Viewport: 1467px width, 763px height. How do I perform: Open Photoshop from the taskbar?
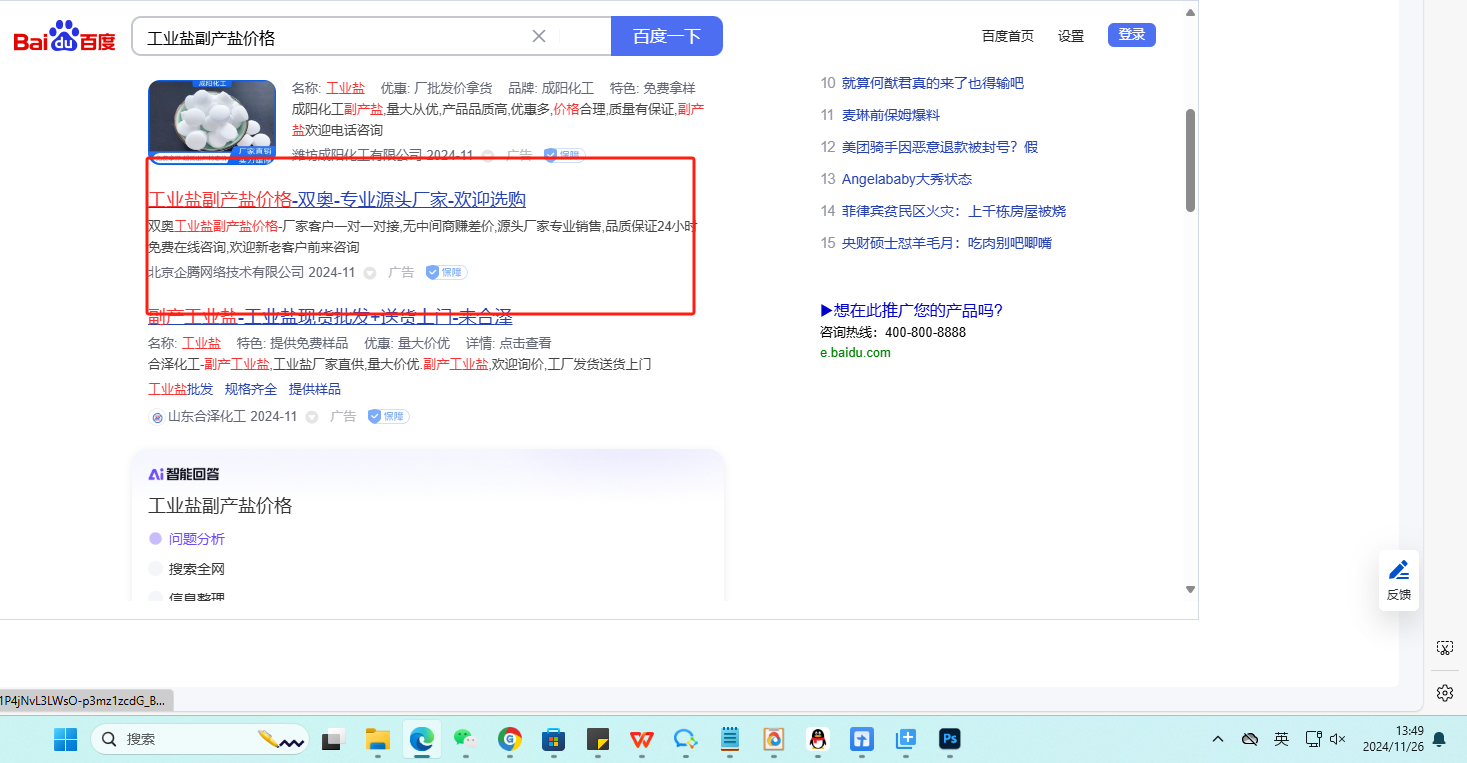point(950,739)
